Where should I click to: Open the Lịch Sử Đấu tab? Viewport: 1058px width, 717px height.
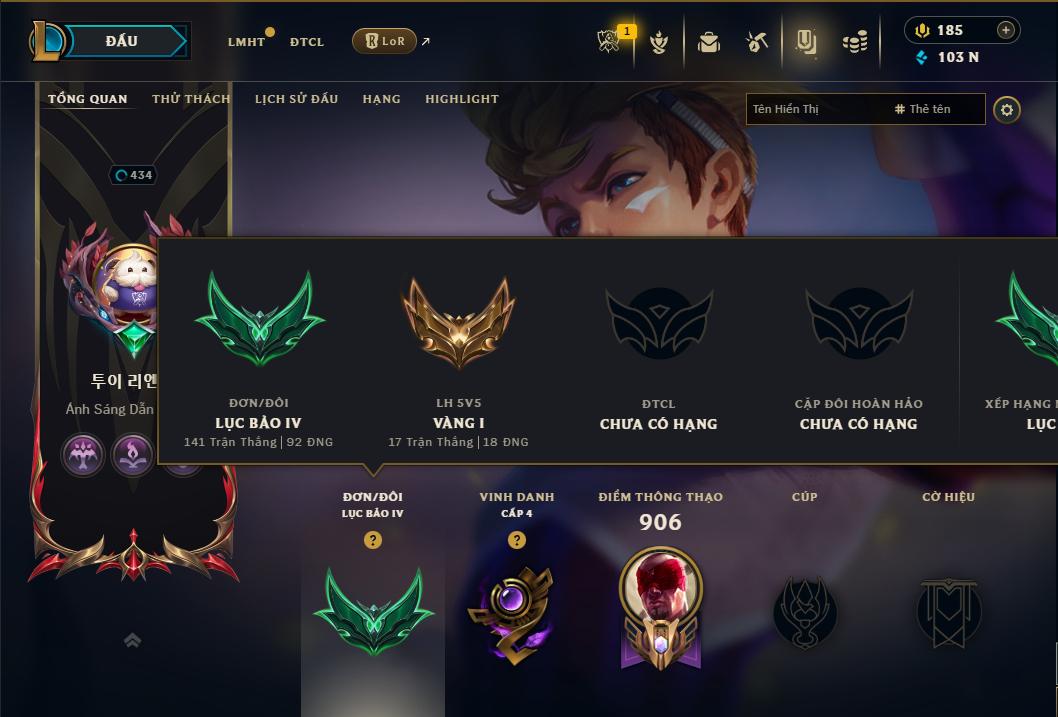point(296,99)
